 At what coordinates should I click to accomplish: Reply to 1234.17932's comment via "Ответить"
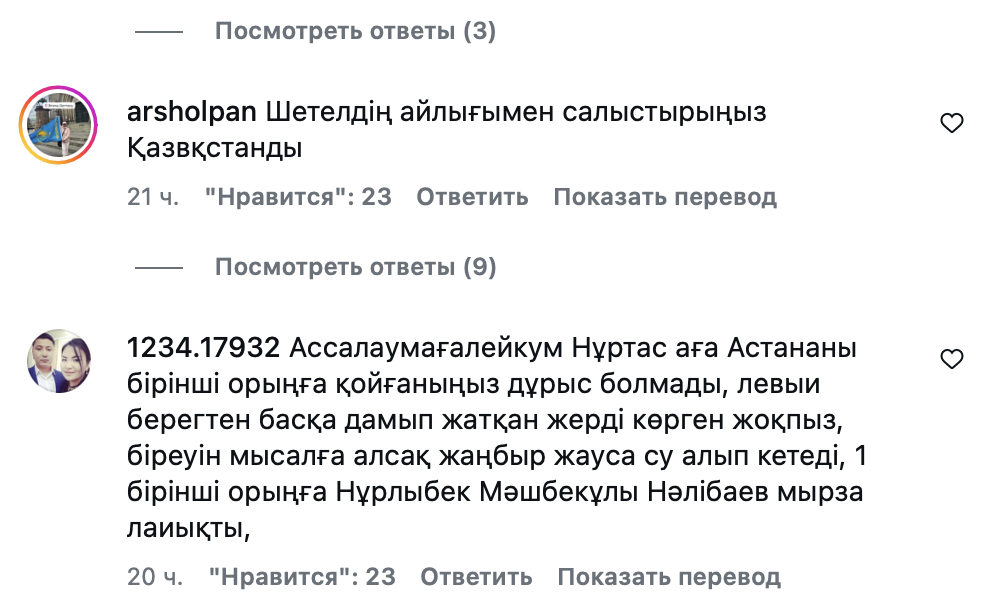click(x=476, y=577)
